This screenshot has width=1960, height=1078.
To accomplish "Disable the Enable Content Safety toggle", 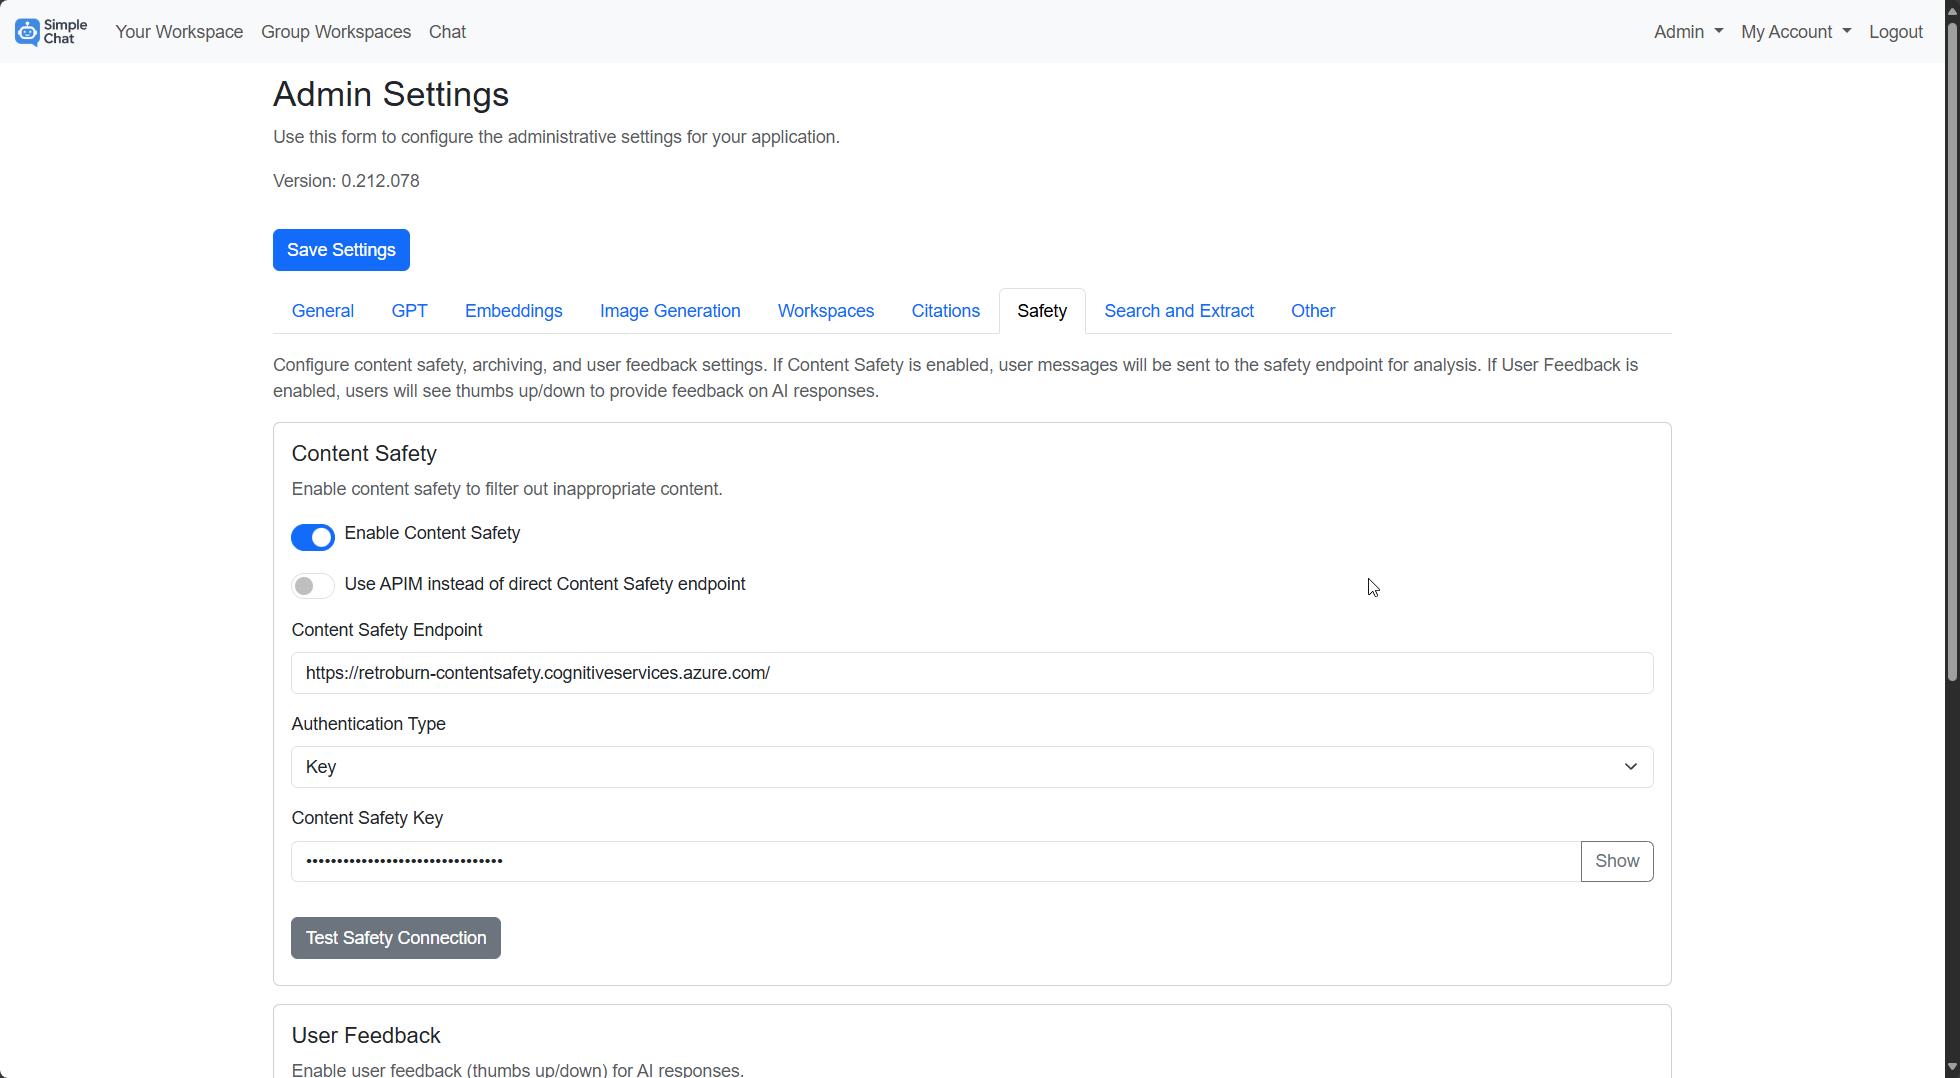I will coord(312,537).
